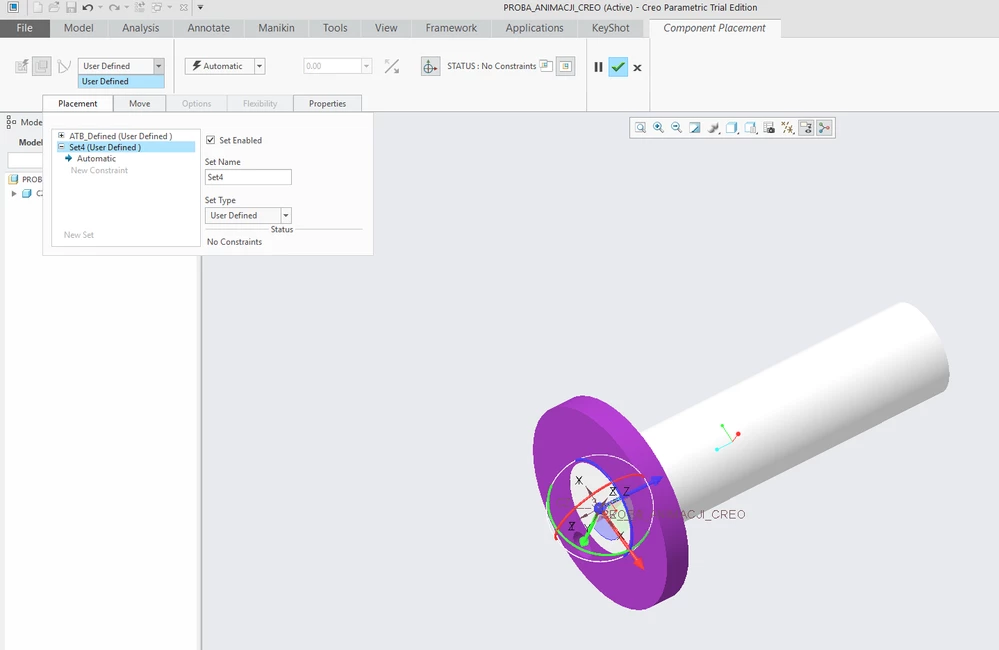Click the Refit view icon
Screen dimensions: 999x650
coord(640,128)
